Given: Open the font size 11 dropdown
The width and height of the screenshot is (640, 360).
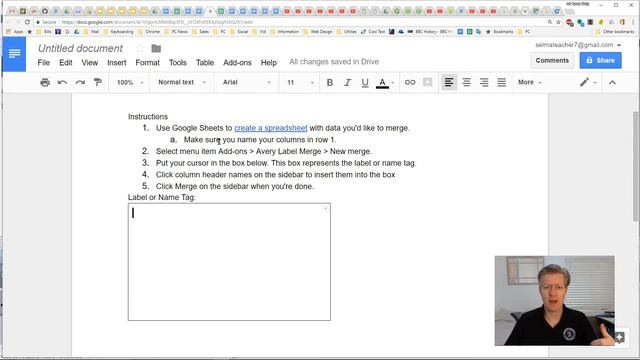Looking at the screenshot, I should [300, 82].
